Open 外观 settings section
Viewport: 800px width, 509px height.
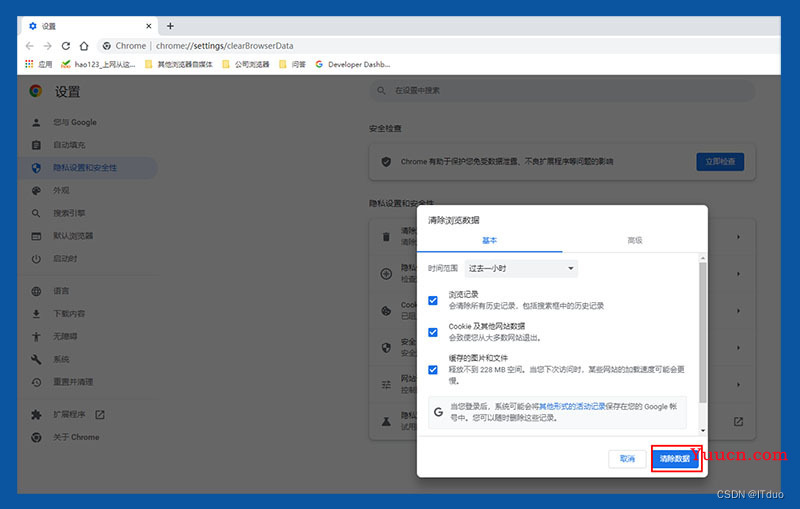click(x=61, y=190)
